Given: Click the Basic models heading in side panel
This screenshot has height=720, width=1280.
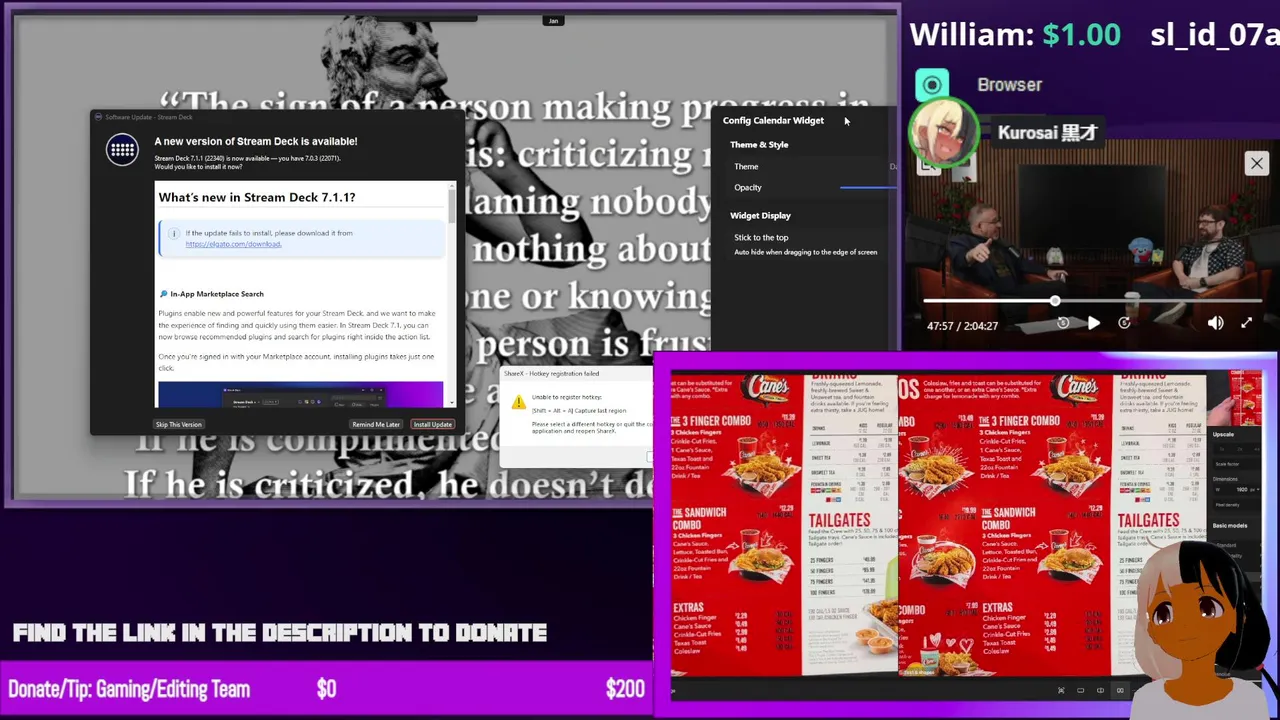Looking at the screenshot, I should (1230, 526).
